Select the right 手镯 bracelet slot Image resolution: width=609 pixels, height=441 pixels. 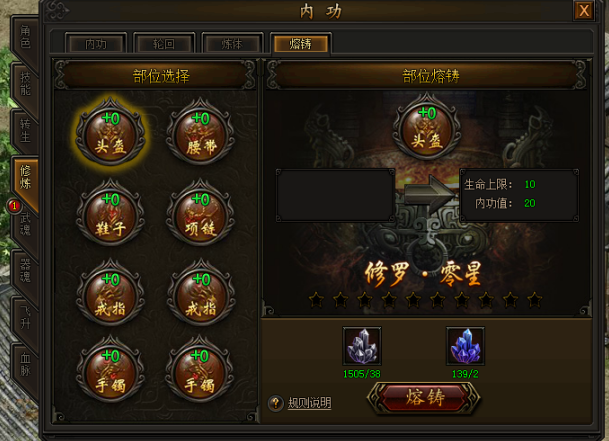click(x=200, y=371)
